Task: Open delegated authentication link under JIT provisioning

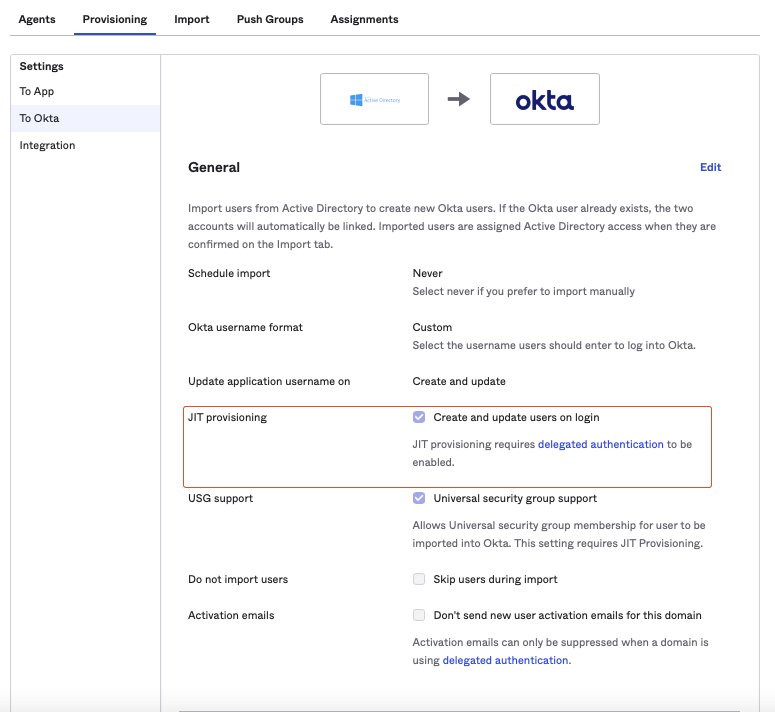Action: click(600, 444)
